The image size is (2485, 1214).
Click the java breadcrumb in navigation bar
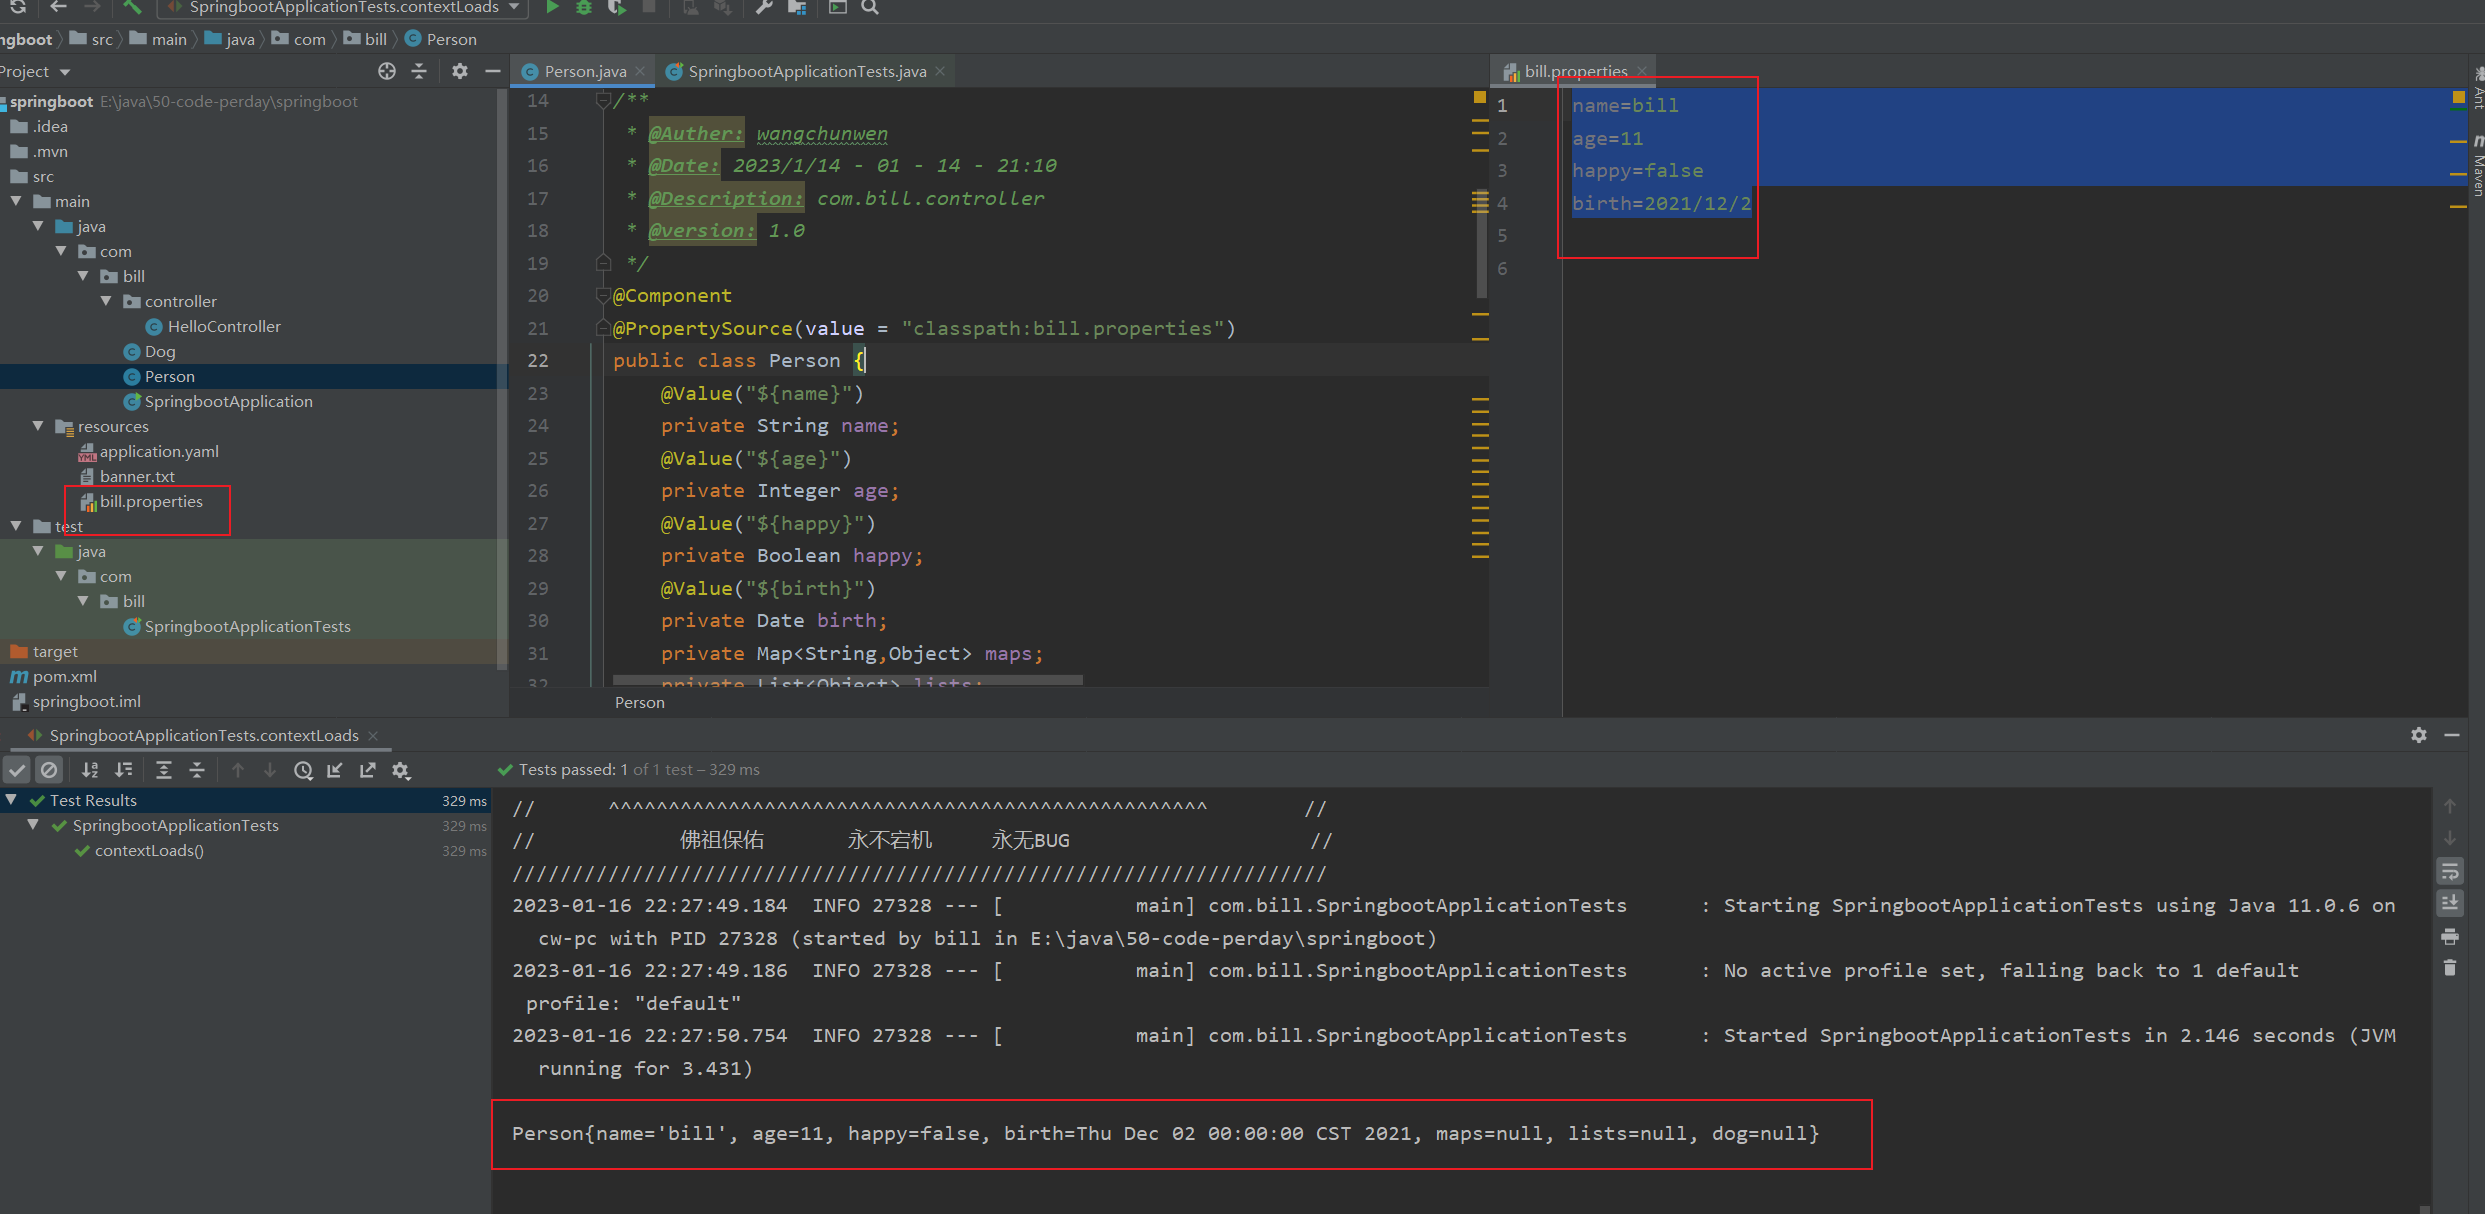[239, 39]
